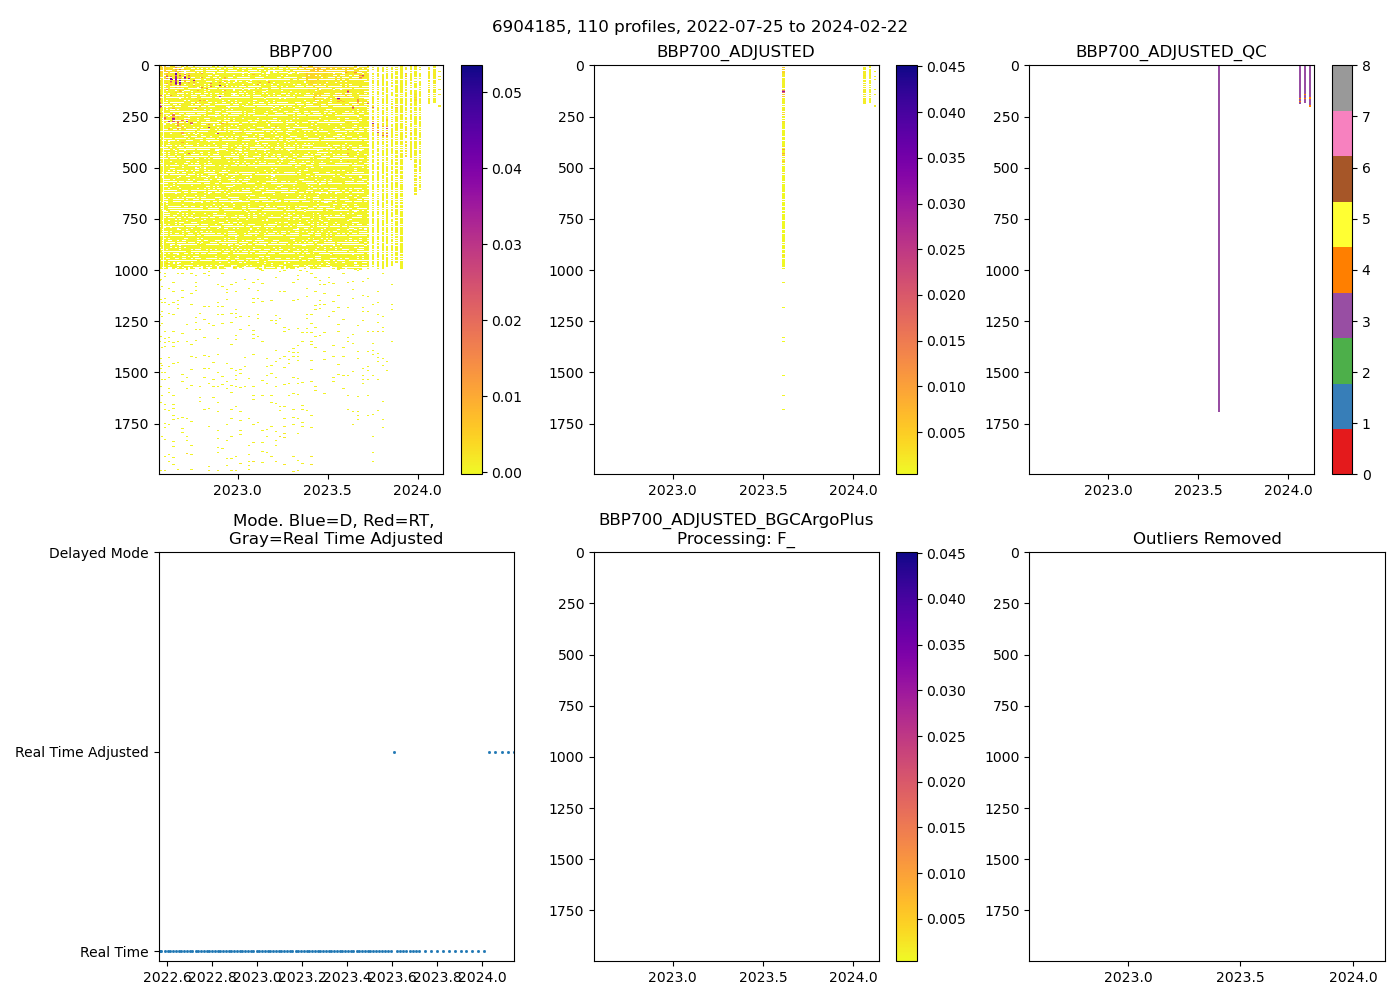Click the pink segment of QC colorbar
This screenshot has height=1000, width=1400.
pos(1342,133)
